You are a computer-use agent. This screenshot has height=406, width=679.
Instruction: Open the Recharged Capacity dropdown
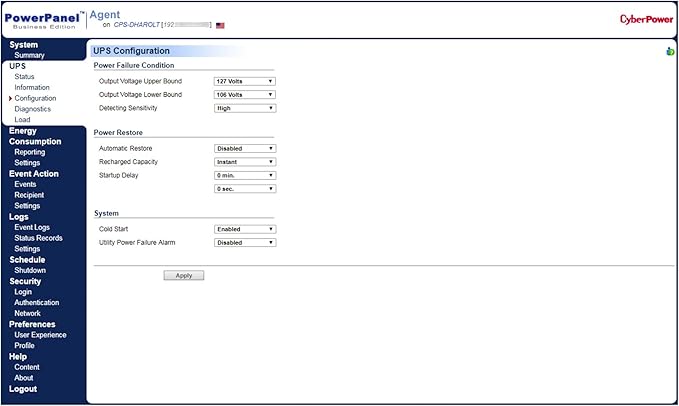pos(245,161)
